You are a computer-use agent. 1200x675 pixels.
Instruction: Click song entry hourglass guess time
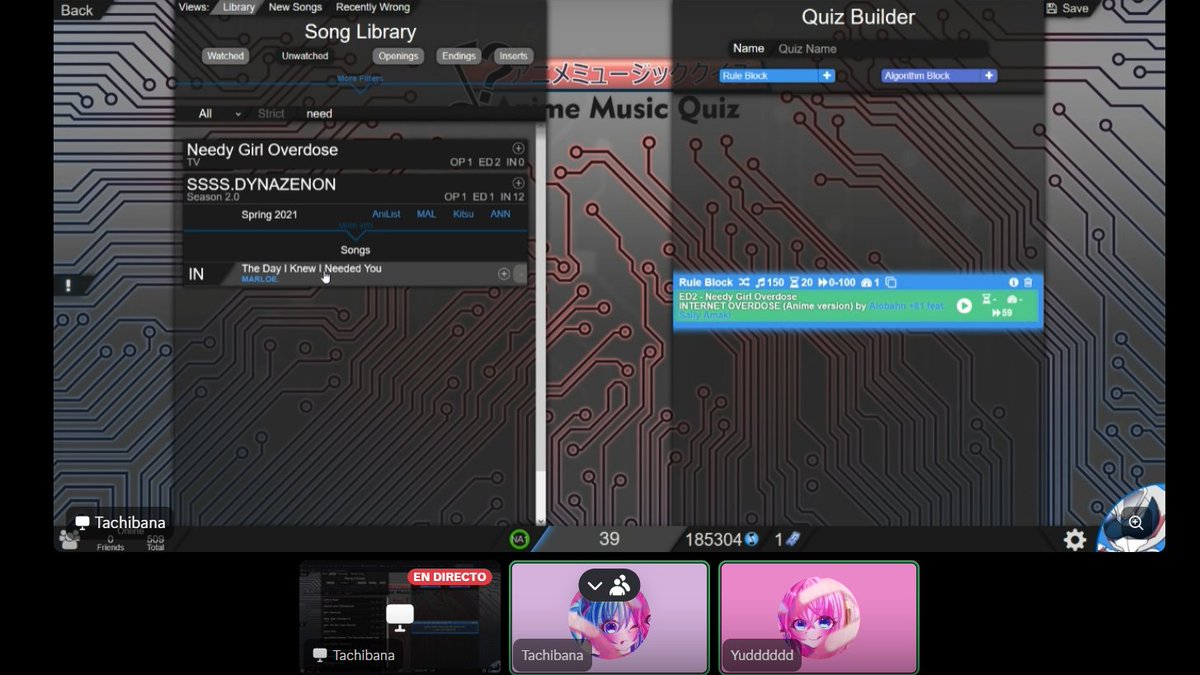click(990, 299)
